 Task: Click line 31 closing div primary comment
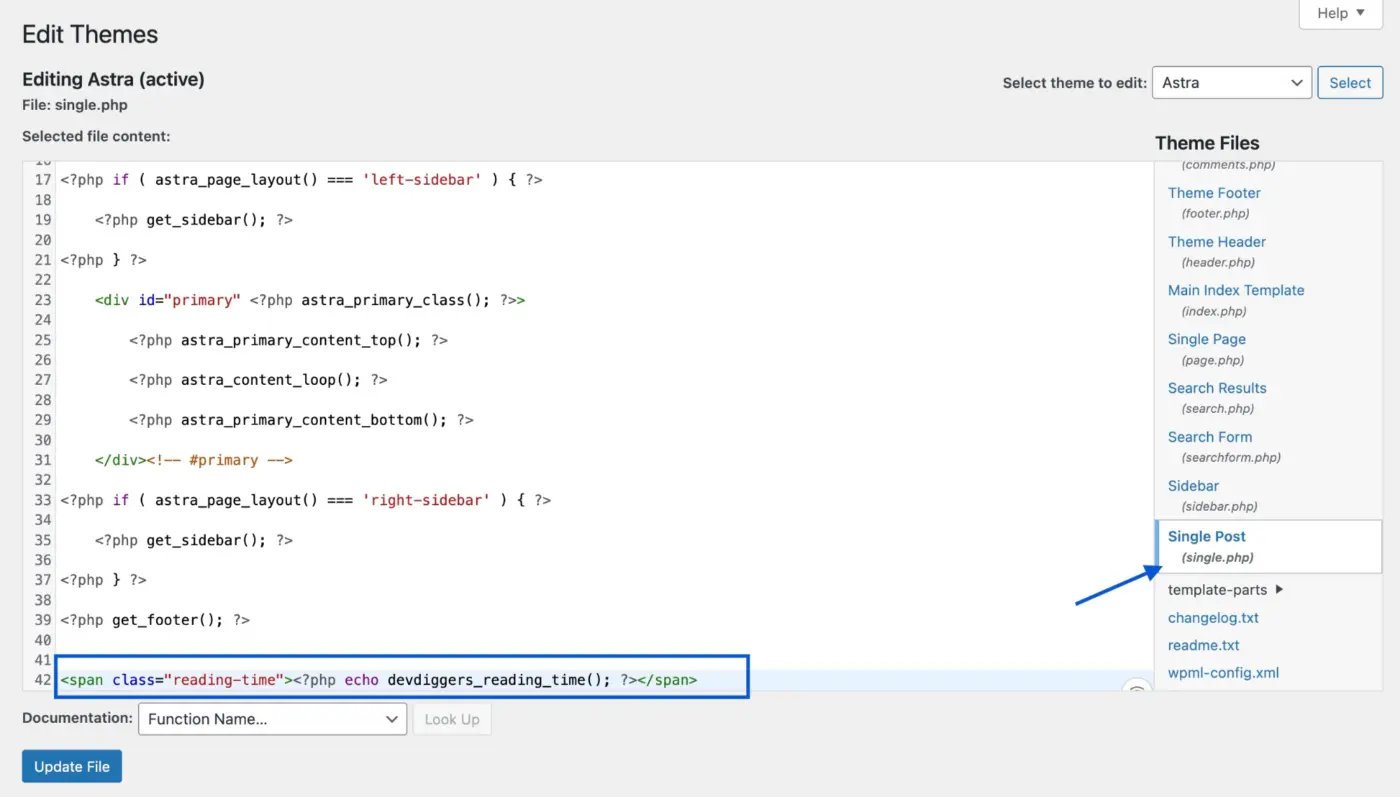pyautogui.click(x=194, y=460)
